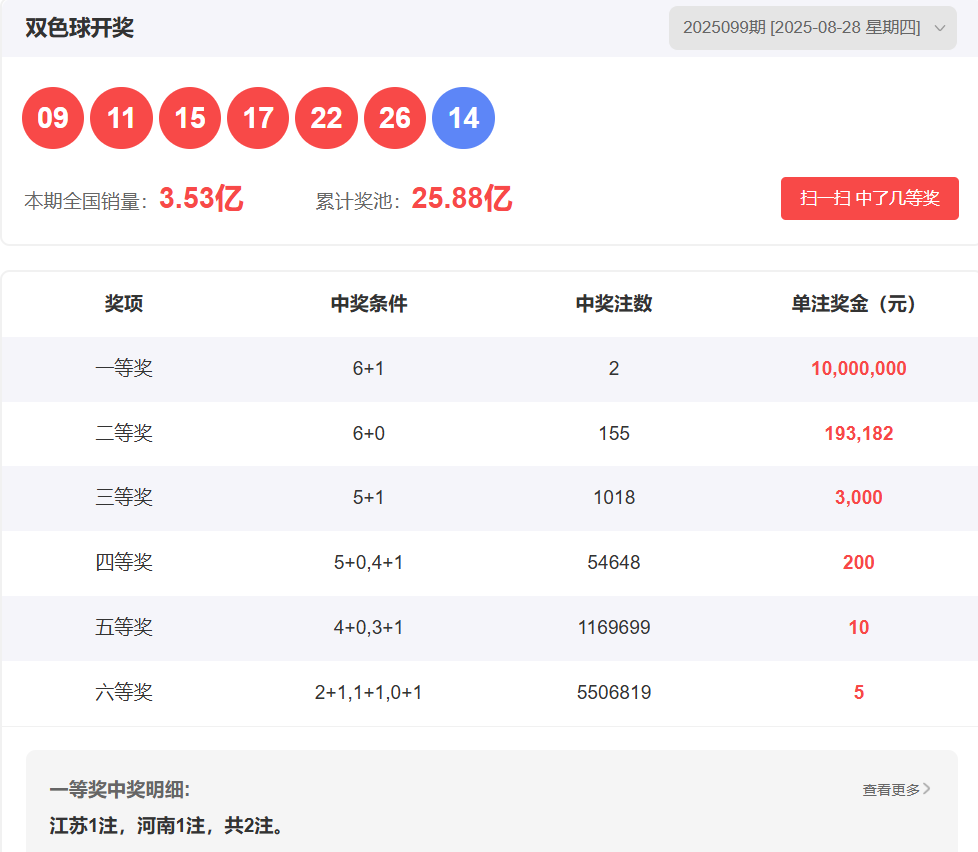Select the 一等奖 row label

point(124,369)
